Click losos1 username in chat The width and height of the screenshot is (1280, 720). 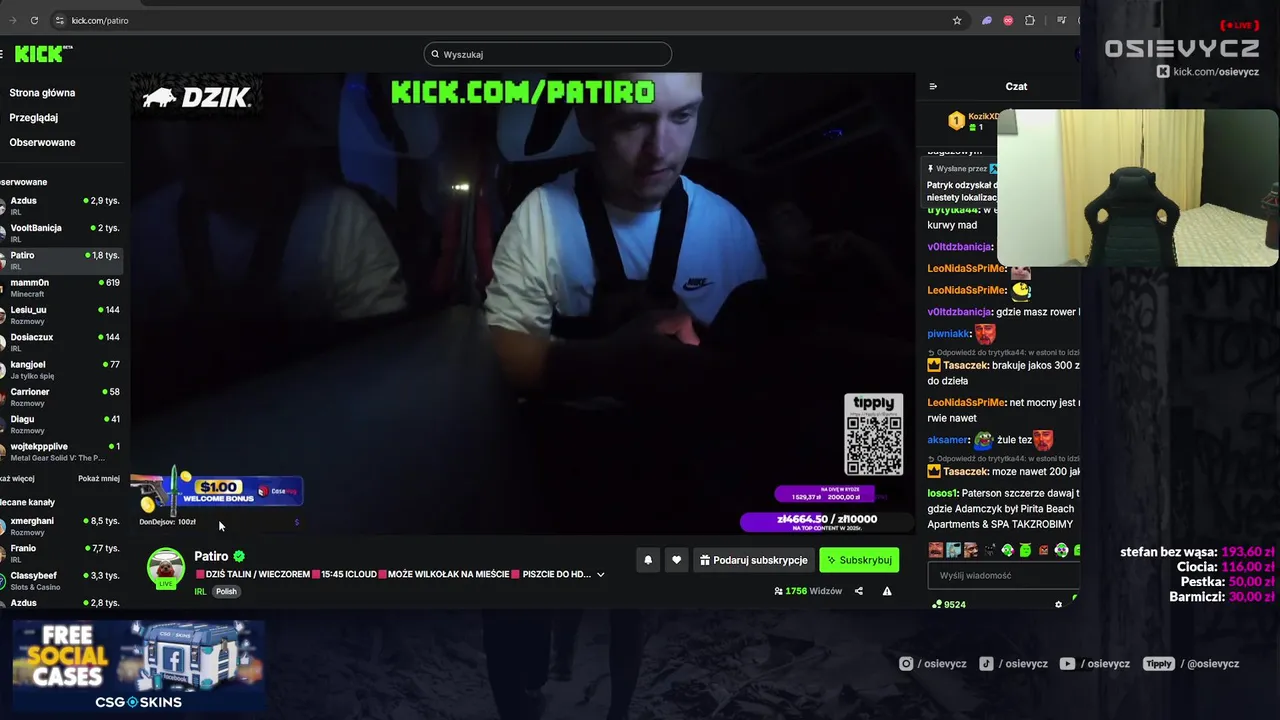click(x=942, y=493)
